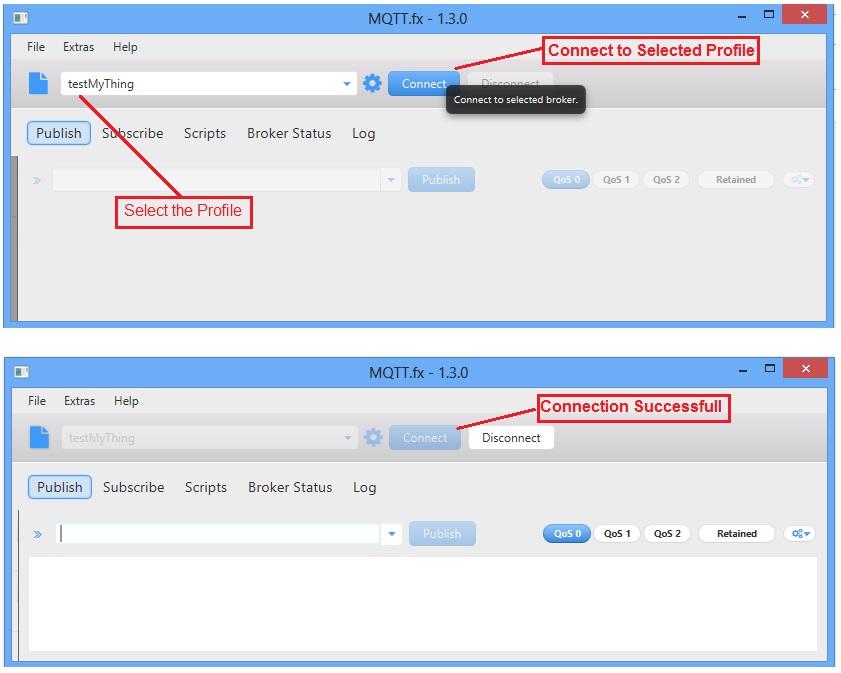Open Extras menu in bottom window

(x=79, y=401)
